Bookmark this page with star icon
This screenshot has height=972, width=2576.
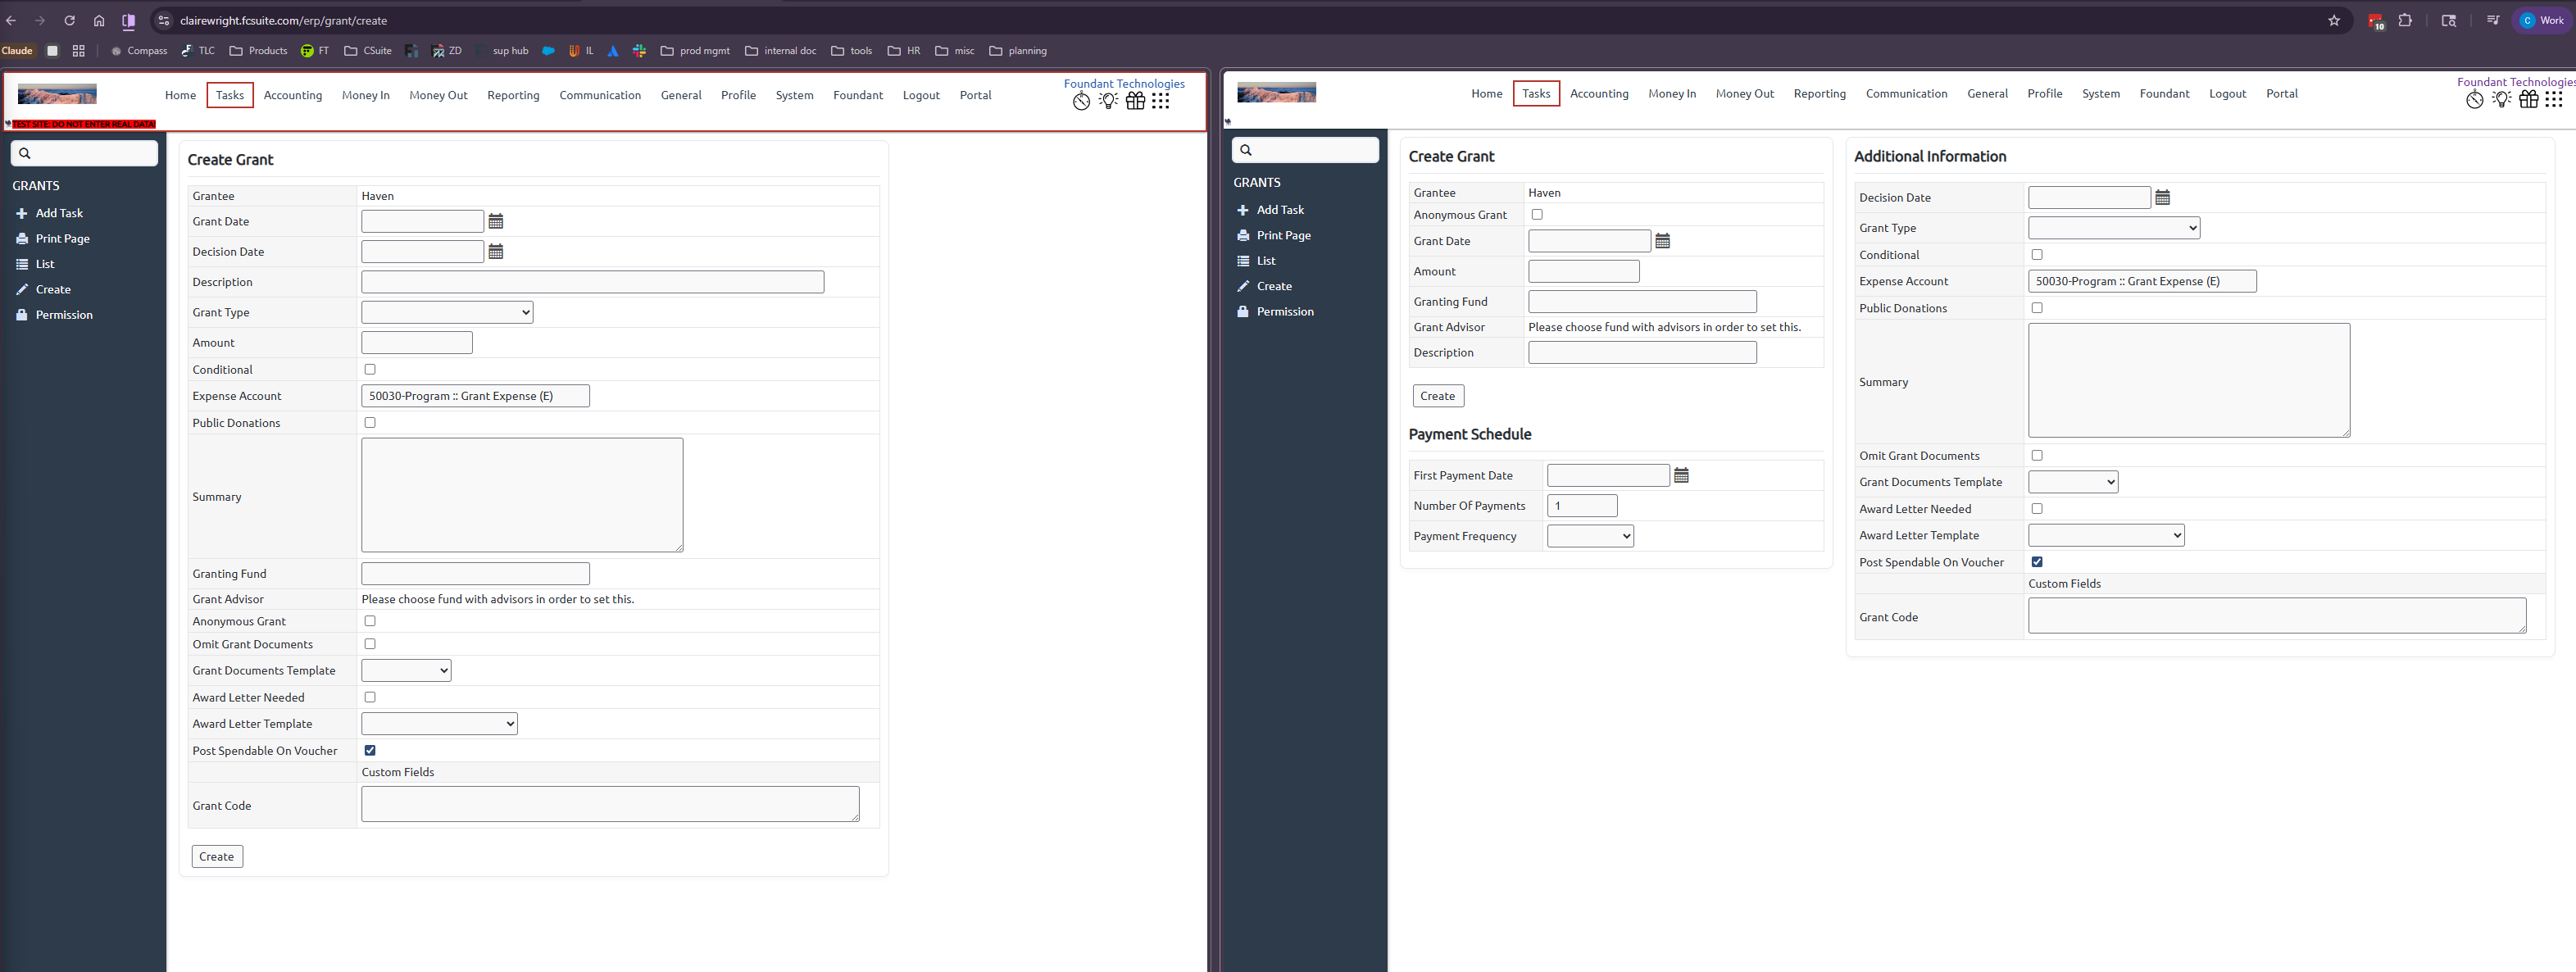[x=2333, y=20]
